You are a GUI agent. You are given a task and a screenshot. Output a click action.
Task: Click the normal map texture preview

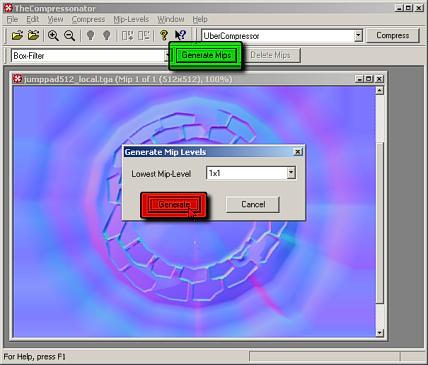(194, 211)
